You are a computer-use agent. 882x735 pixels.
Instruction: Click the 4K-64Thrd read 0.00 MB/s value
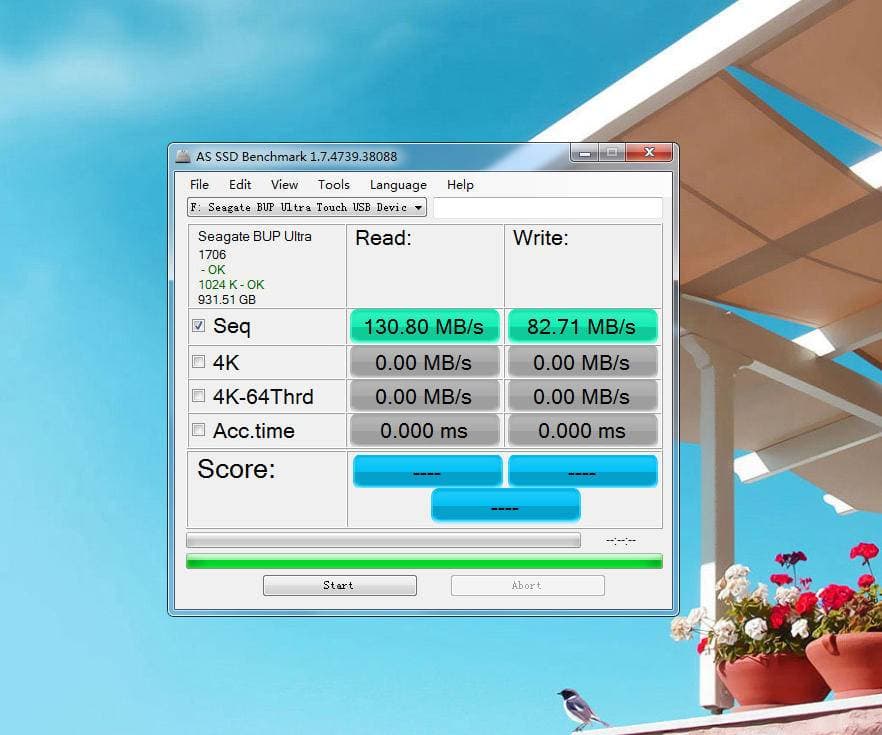click(x=424, y=396)
